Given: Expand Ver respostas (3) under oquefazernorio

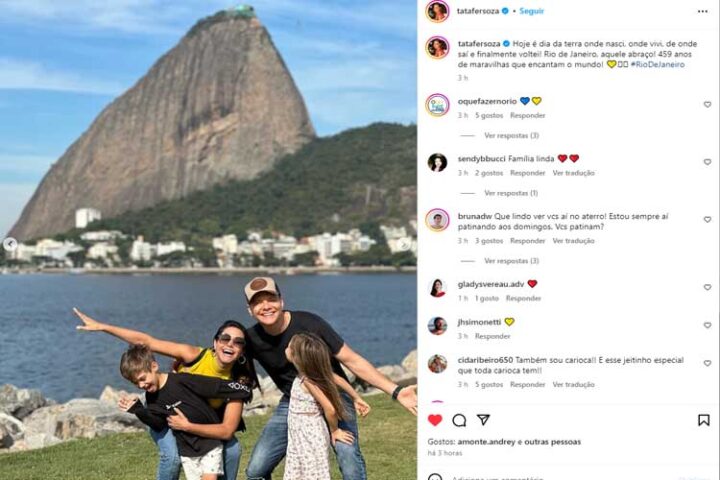Looking at the screenshot, I should click(x=511, y=136).
